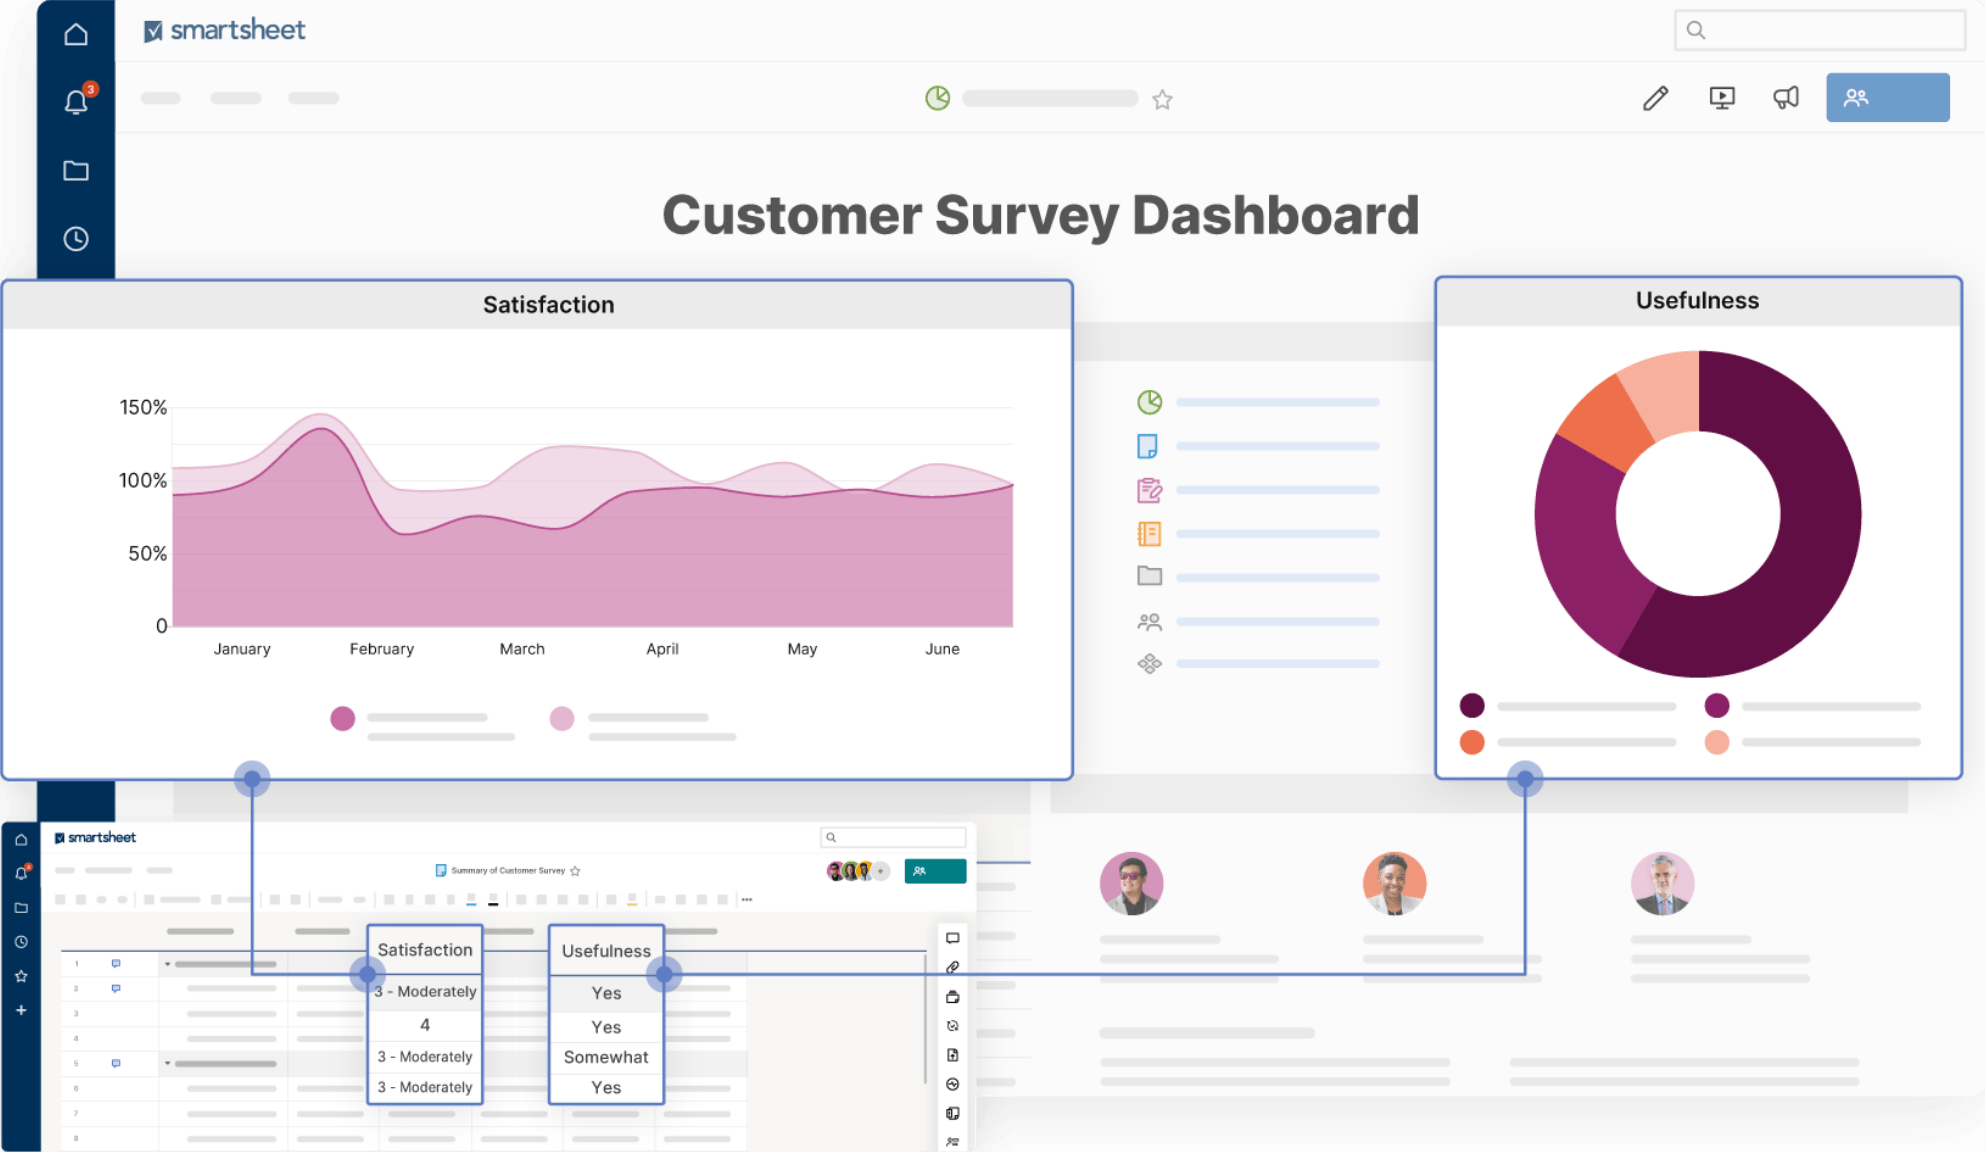This screenshot has width=1985, height=1152.
Task: Select the Satisfaction column header
Action: coord(425,950)
